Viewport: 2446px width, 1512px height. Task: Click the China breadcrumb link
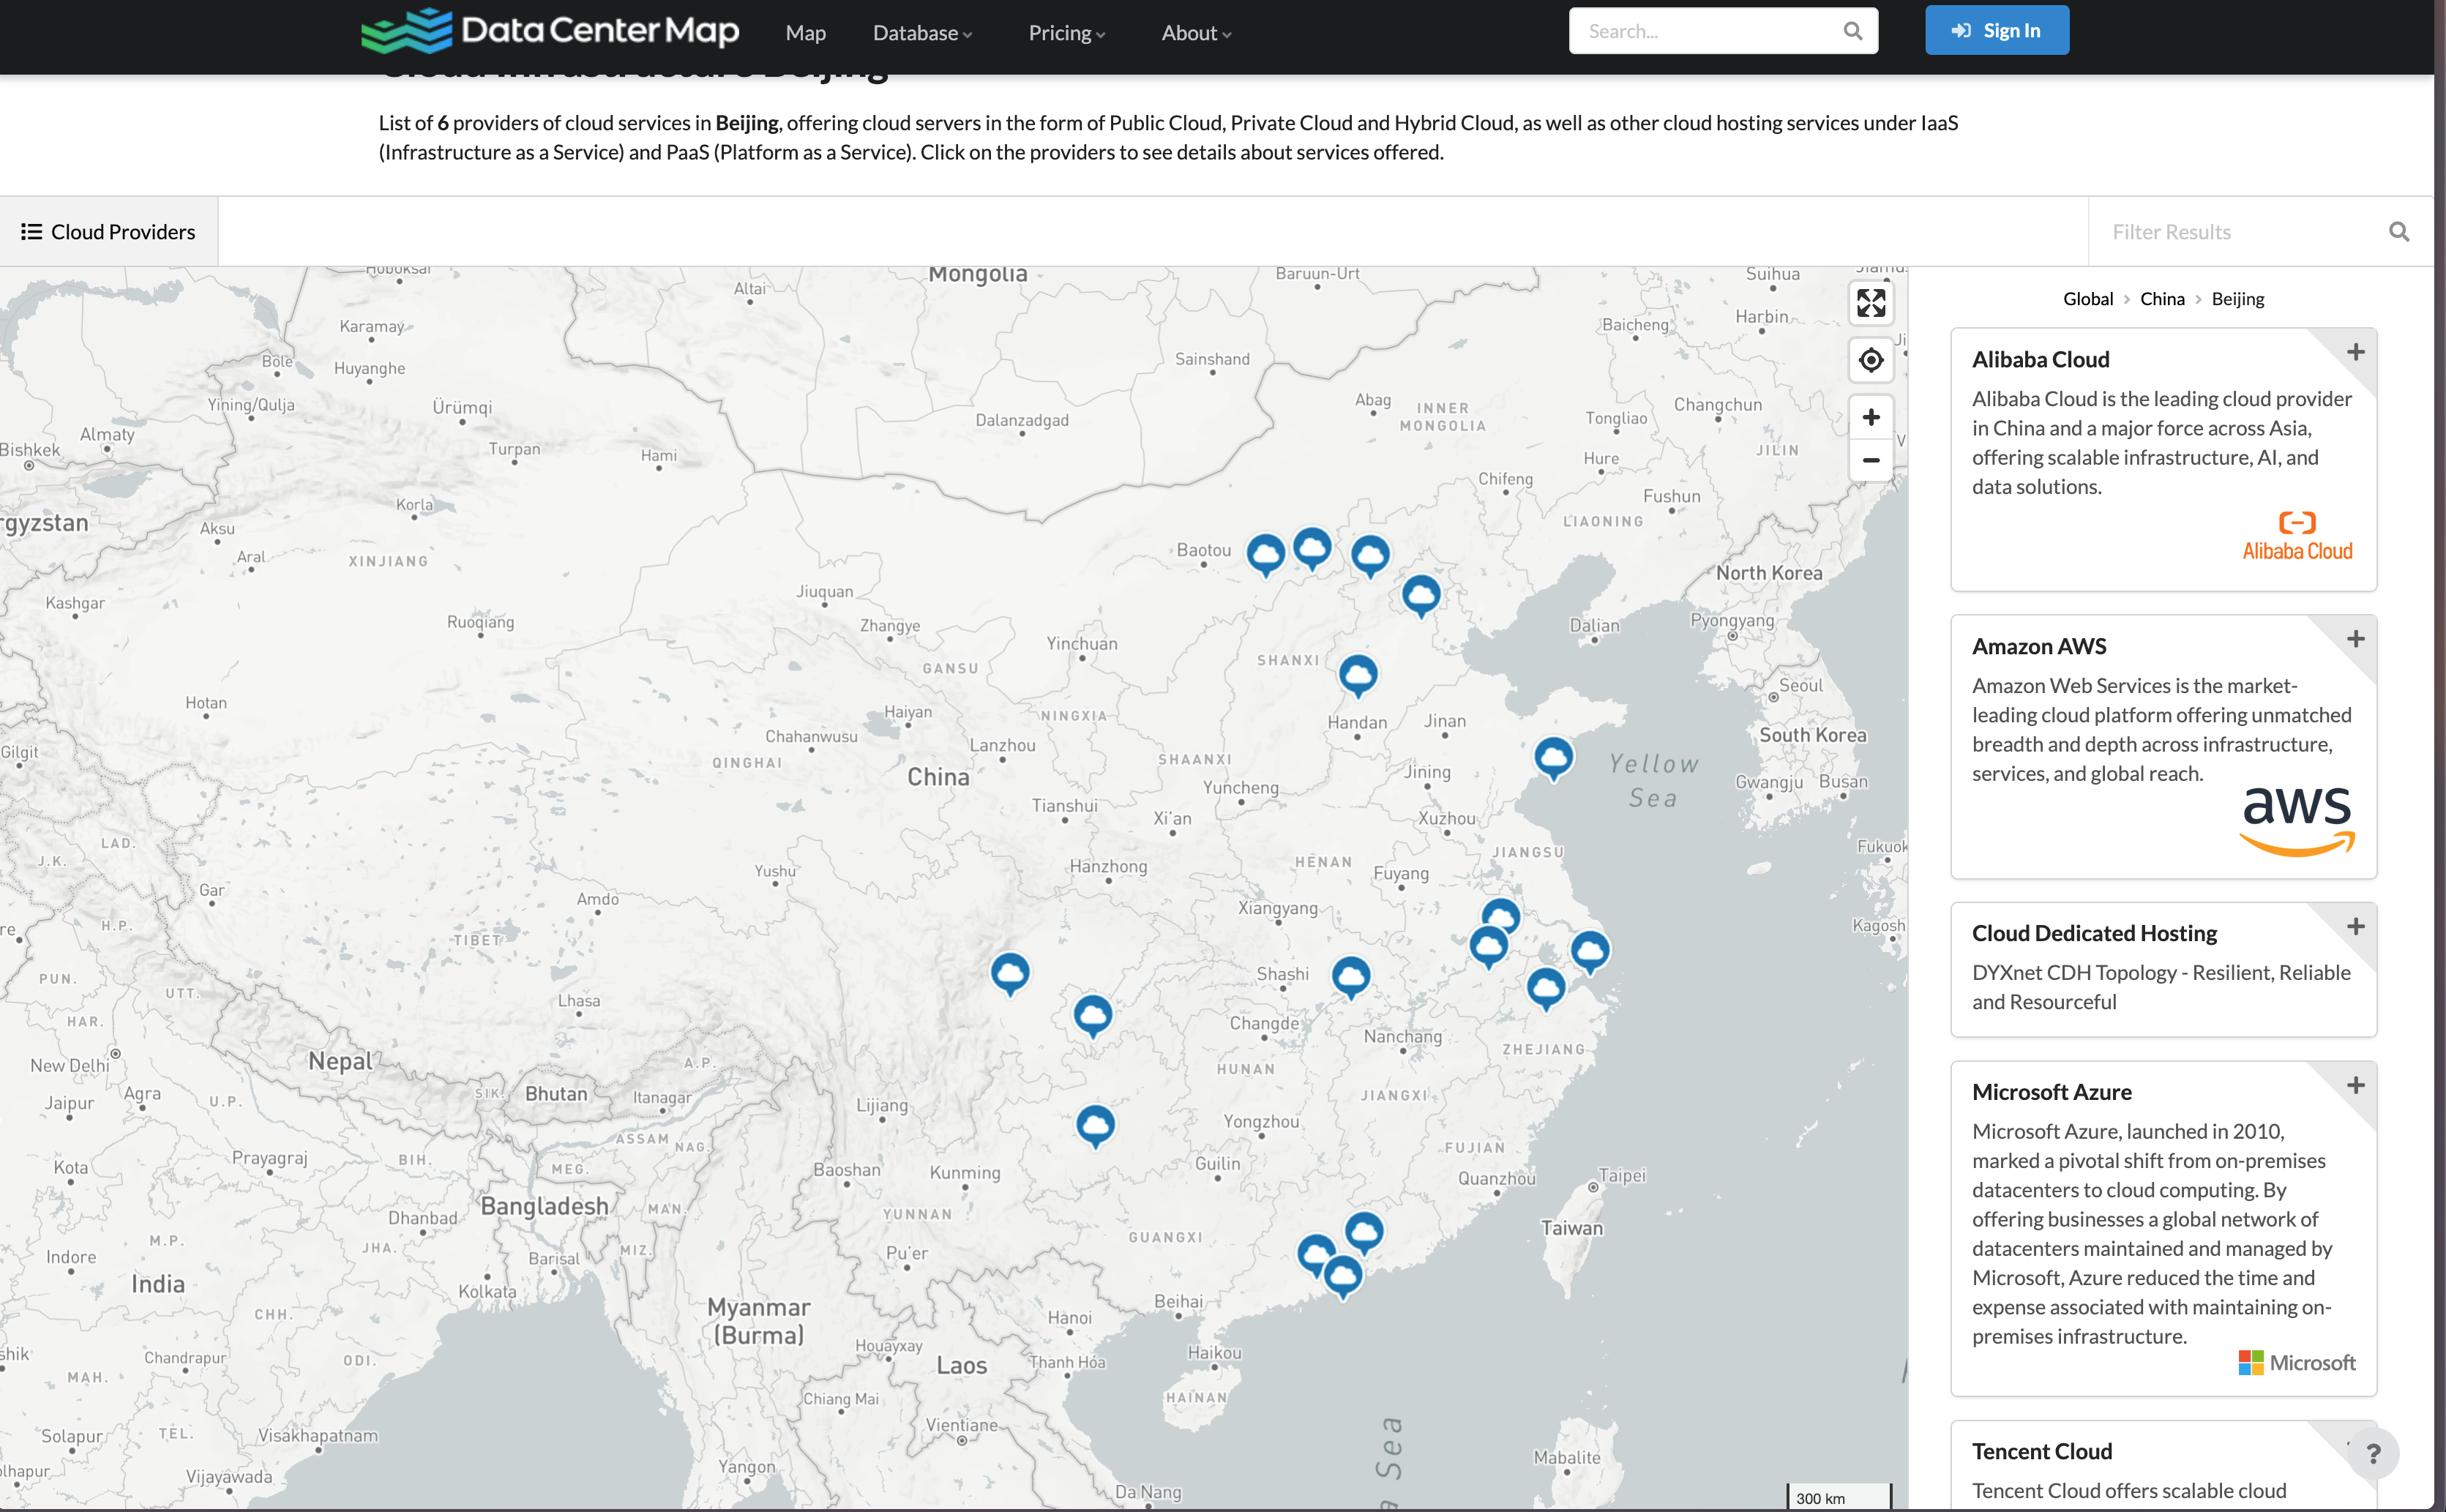[2161, 299]
